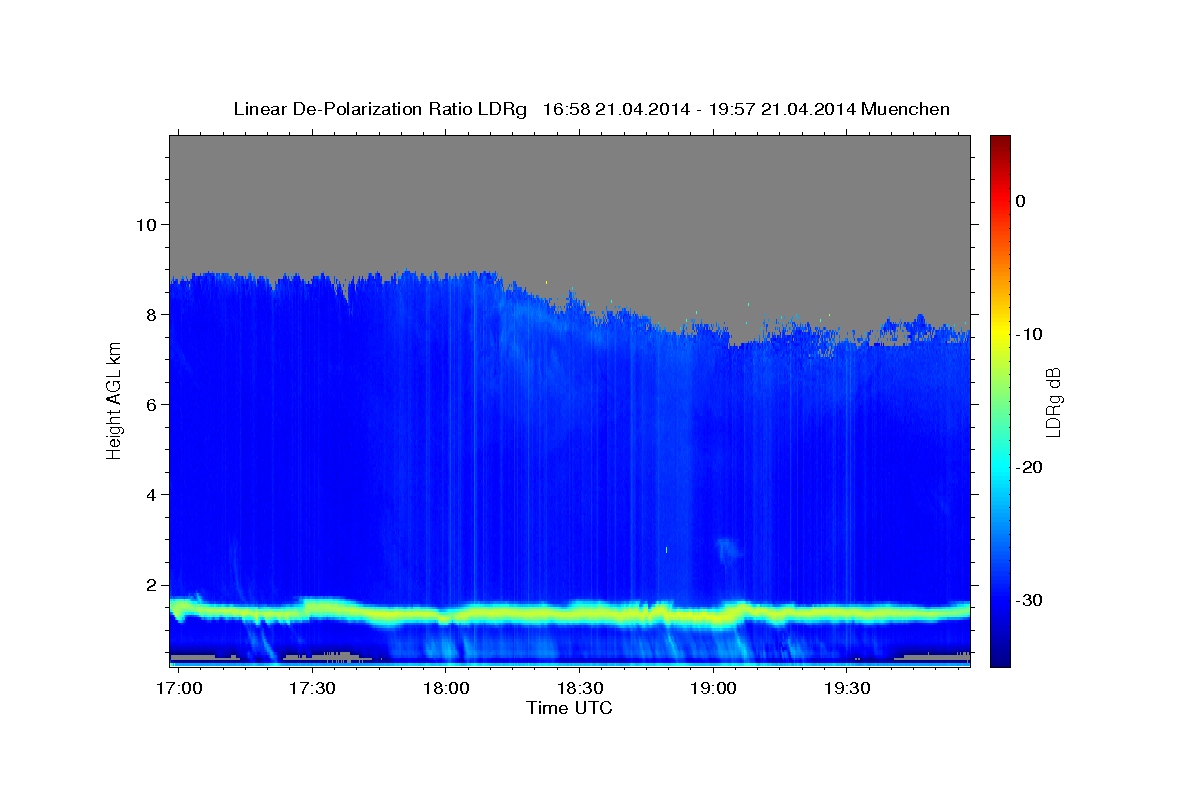Click the colorbar tick label '-30'
The height and width of the screenshot is (800, 1200).
(x=1029, y=600)
